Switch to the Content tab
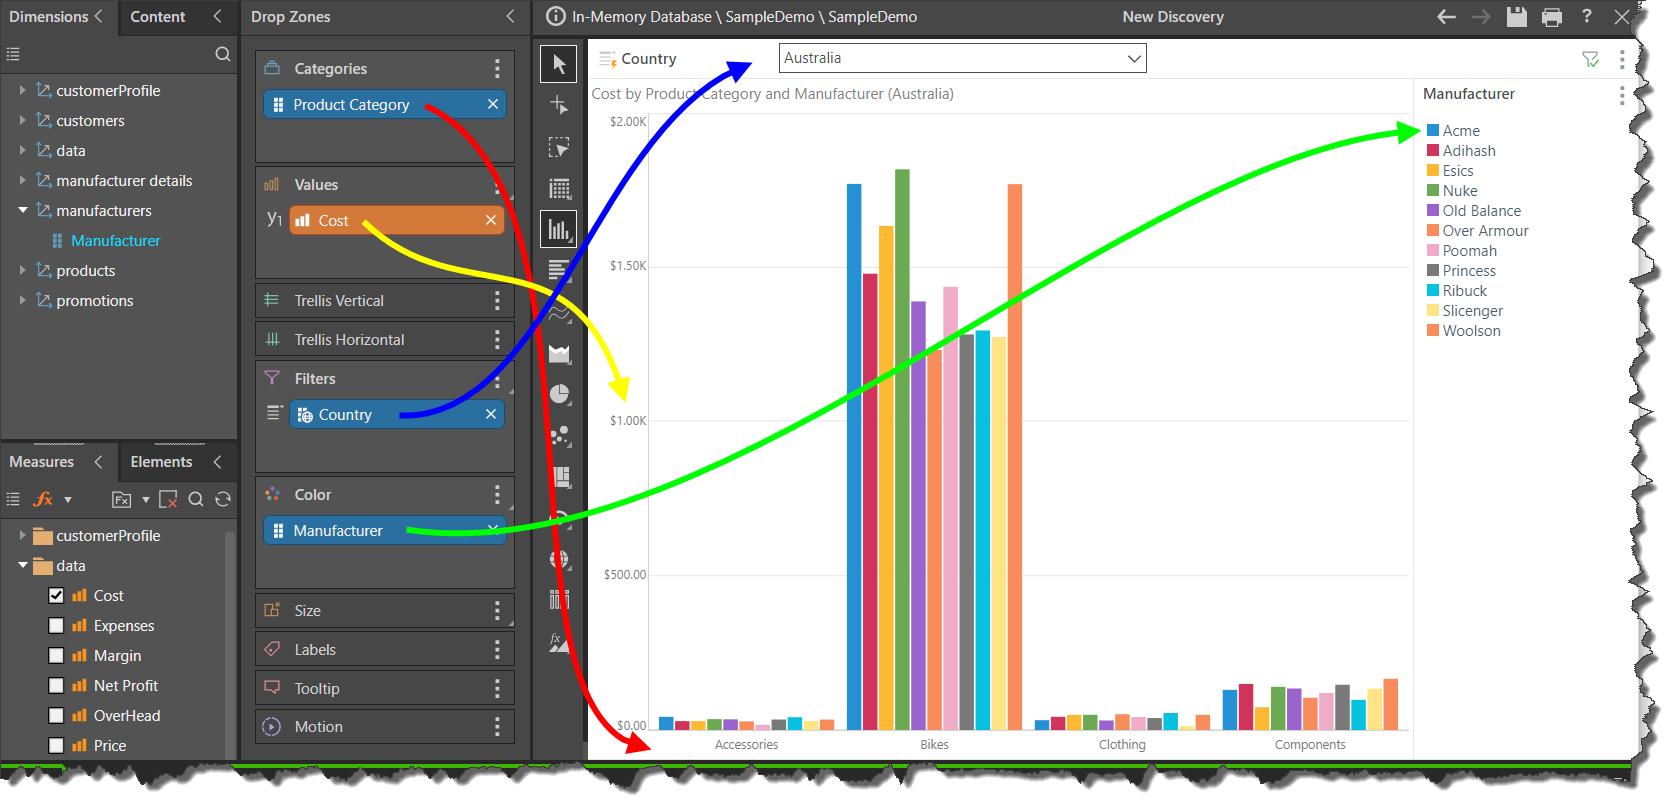 pyautogui.click(x=158, y=17)
